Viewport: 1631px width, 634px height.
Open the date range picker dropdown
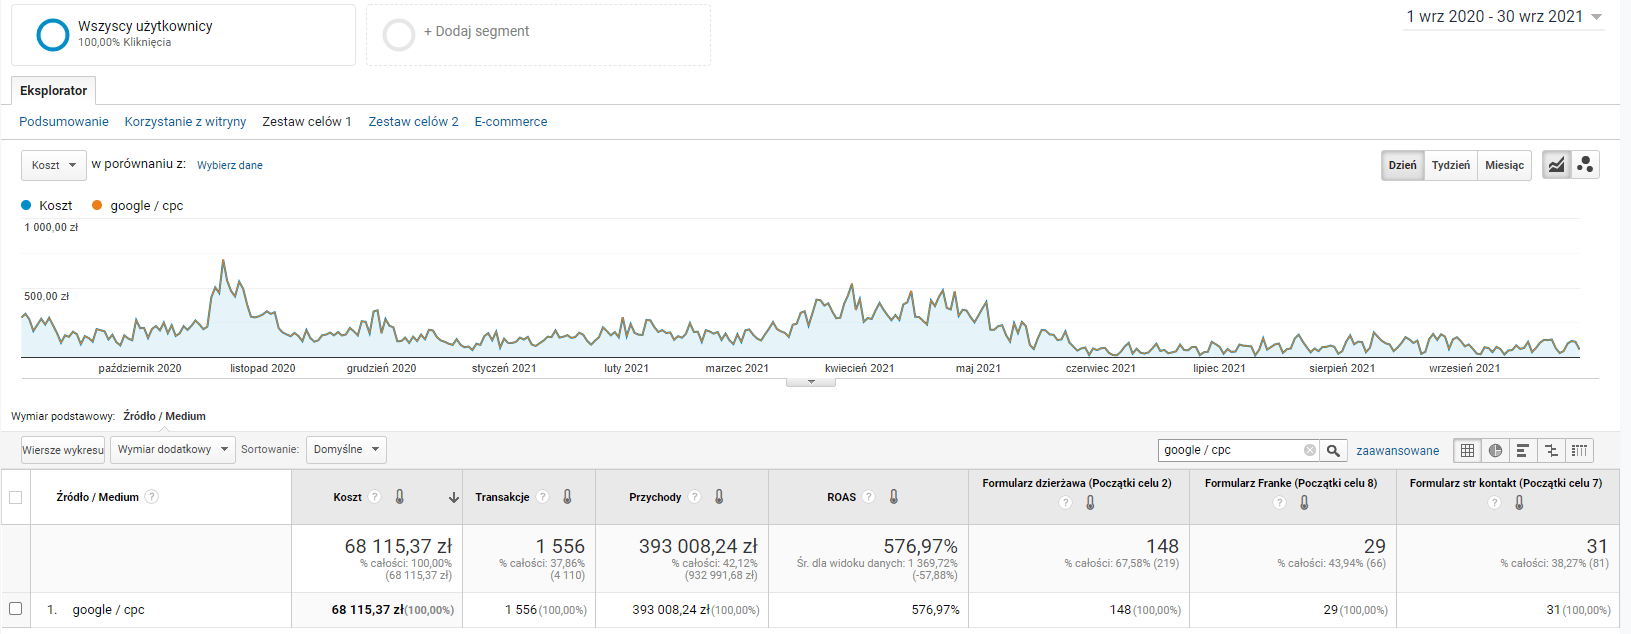pos(1503,17)
